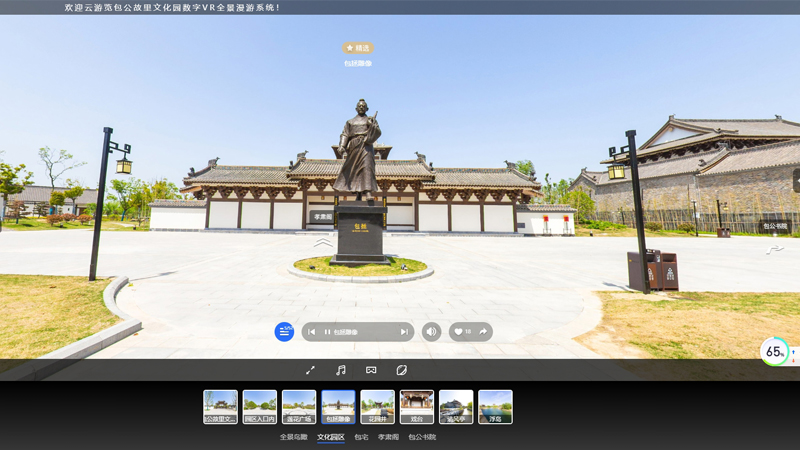800x450 pixels.
Task: Jump to 孝肃阁 via the building hotspot
Action: tap(322, 216)
